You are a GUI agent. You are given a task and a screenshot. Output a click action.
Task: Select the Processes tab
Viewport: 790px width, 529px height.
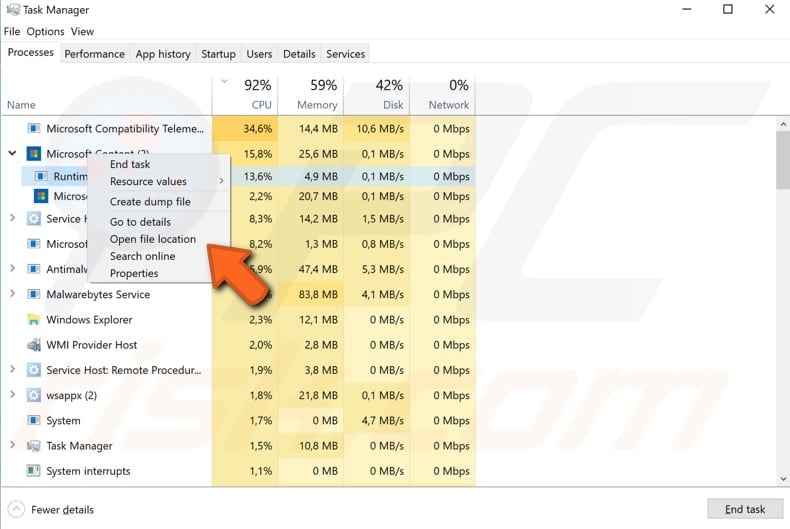[31, 52]
